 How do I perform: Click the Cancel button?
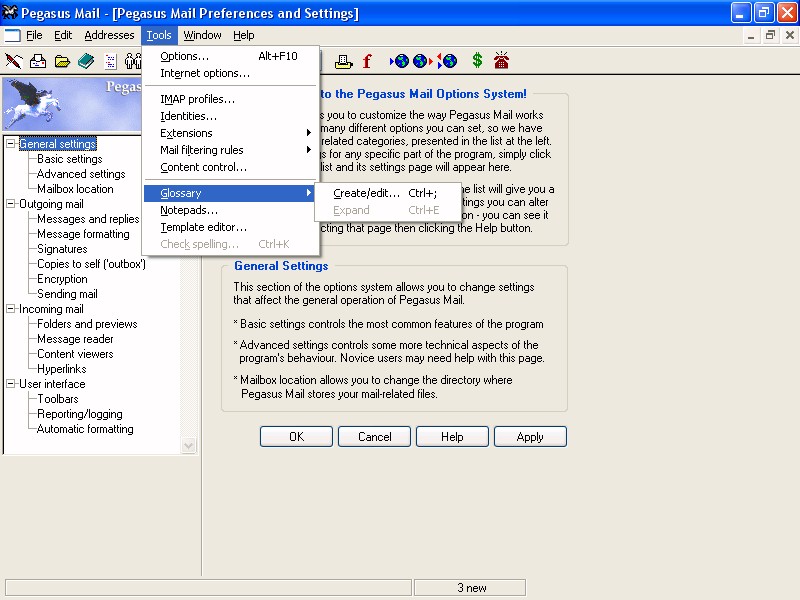pyautogui.click(x=374, y=437)
